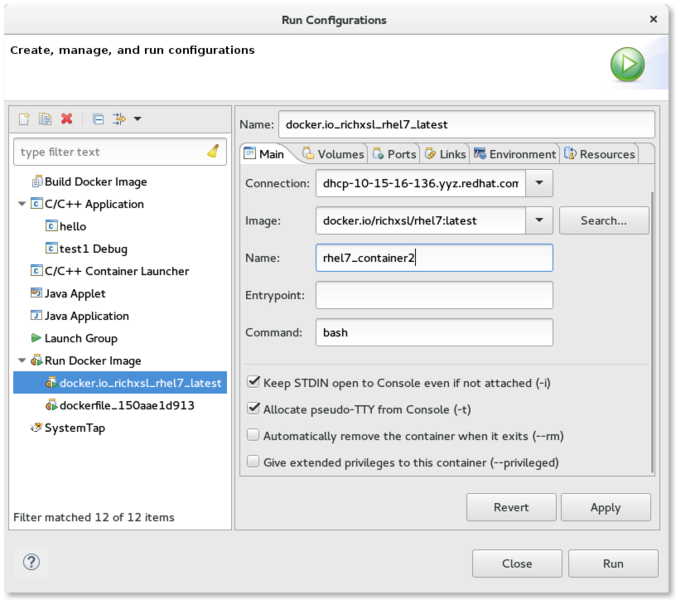Viewport: 676px width, 600px height.
Task: Open help with question mark icon
Action: coord(31,562)
